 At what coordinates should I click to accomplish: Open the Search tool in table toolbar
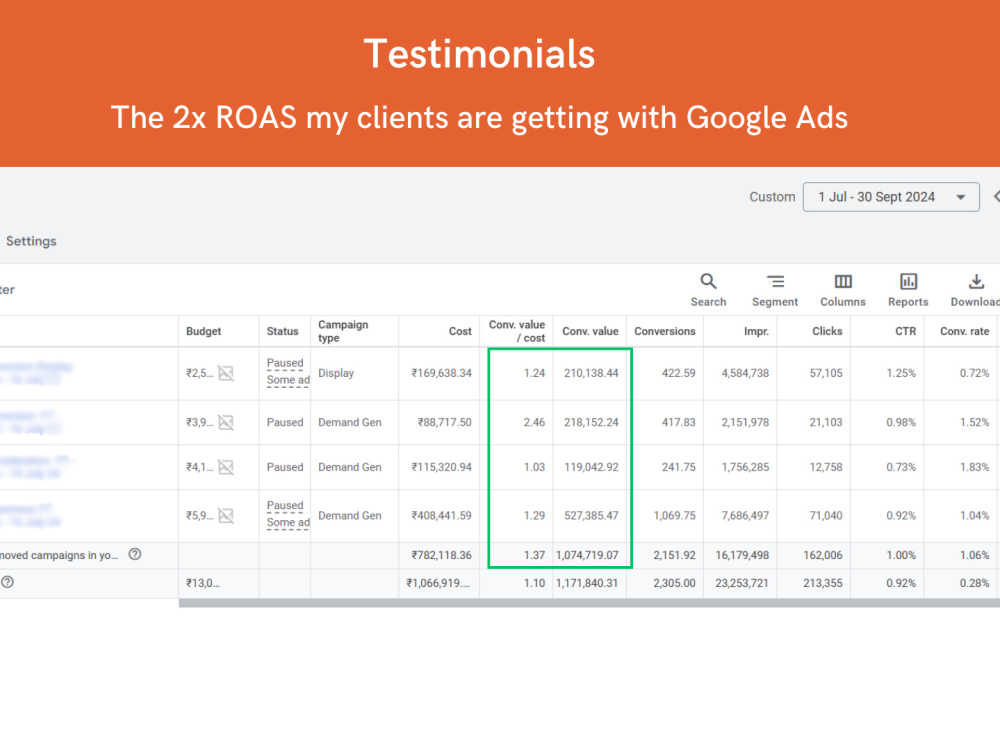coord(708,290)
